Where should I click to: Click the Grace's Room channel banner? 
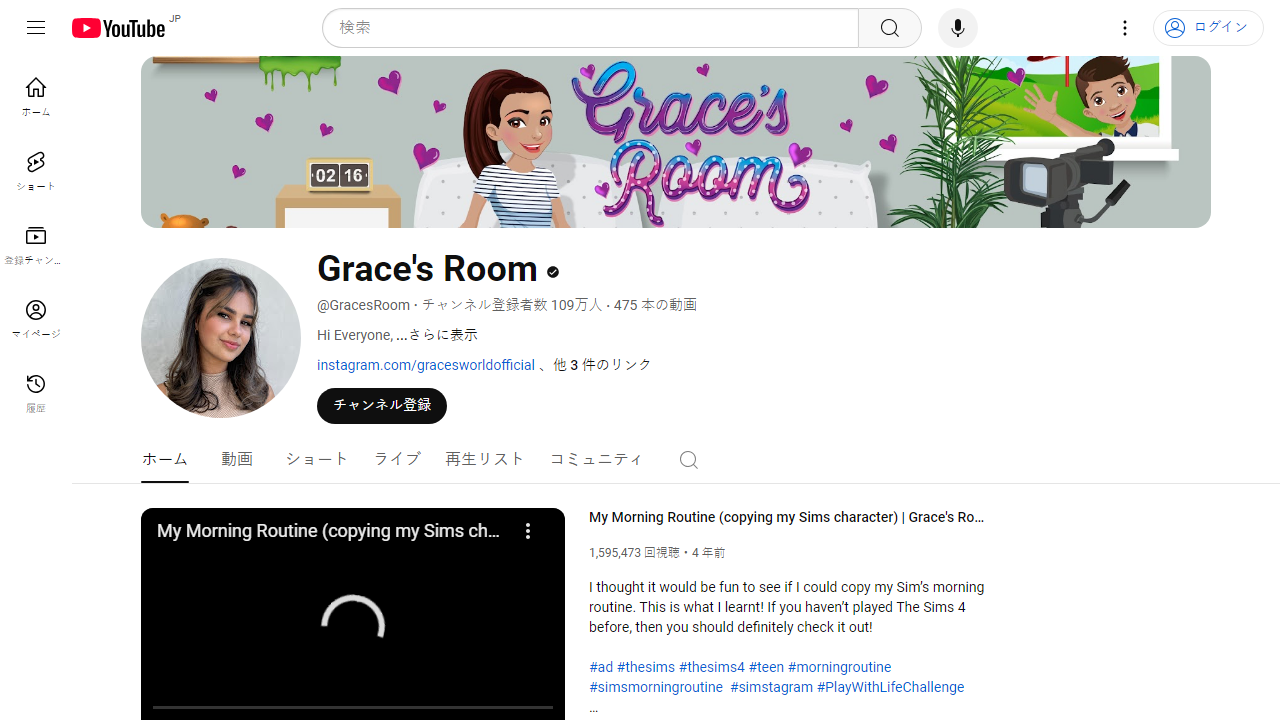tap(676, 142)
